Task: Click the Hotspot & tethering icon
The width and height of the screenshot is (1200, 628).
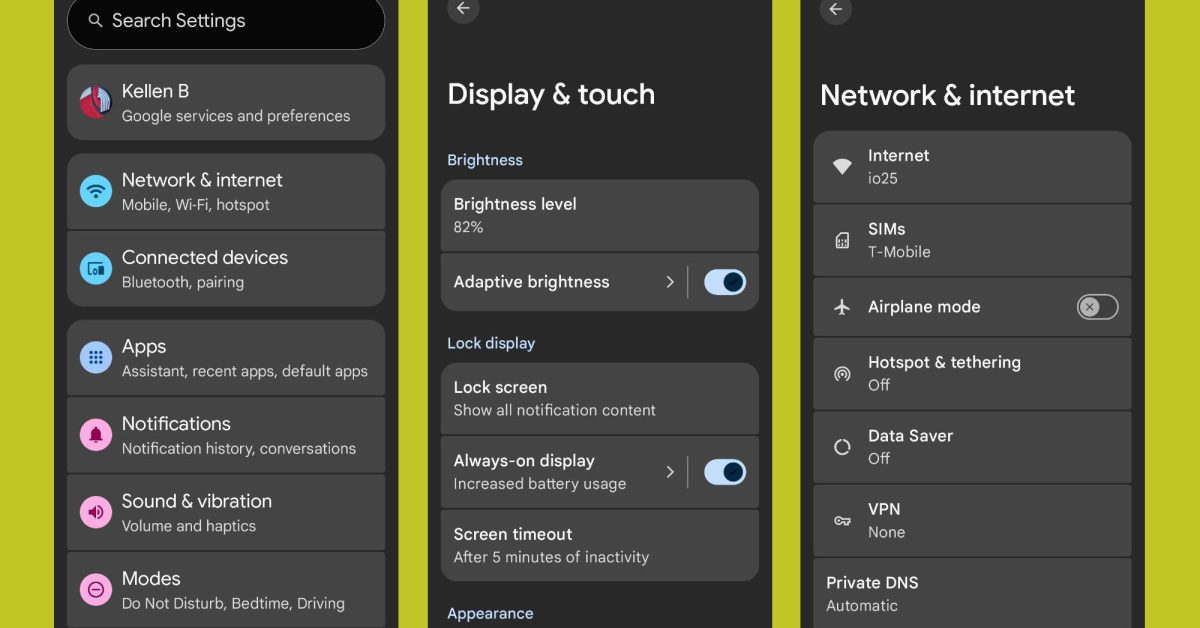Action: click(842, 374)
